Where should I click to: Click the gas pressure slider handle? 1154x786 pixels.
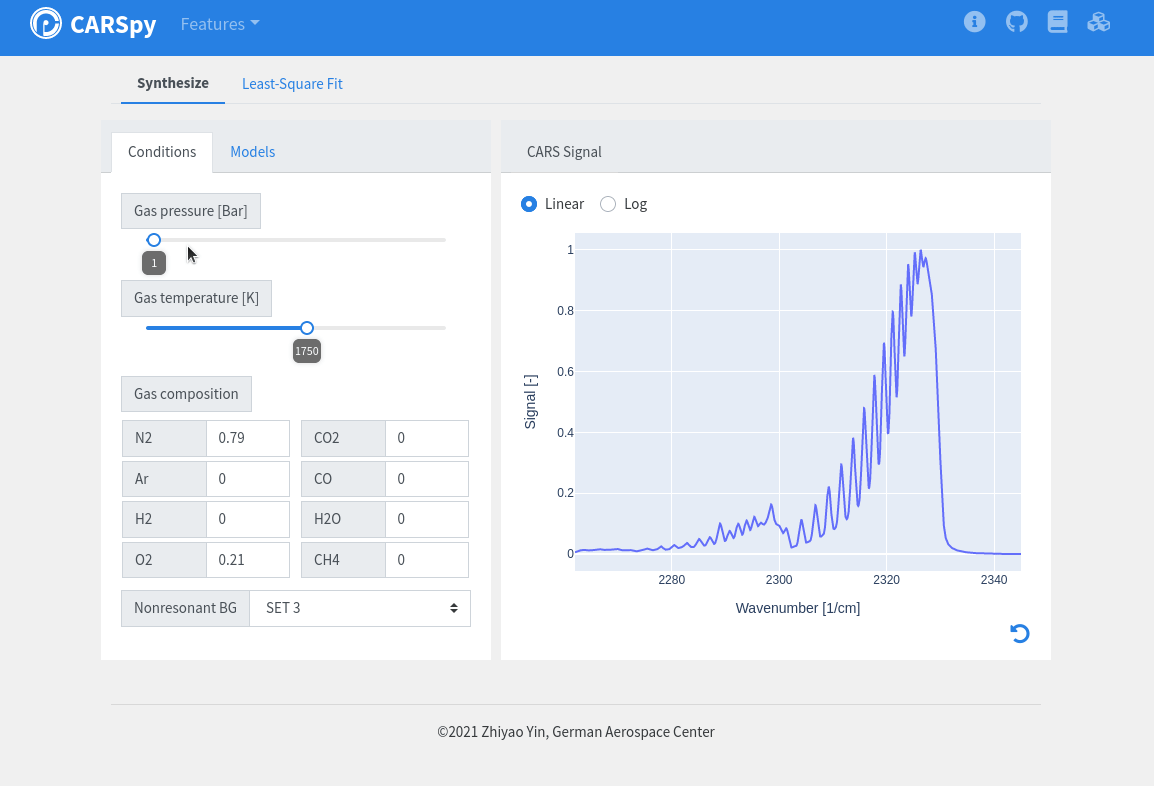(x=154, y=240)
